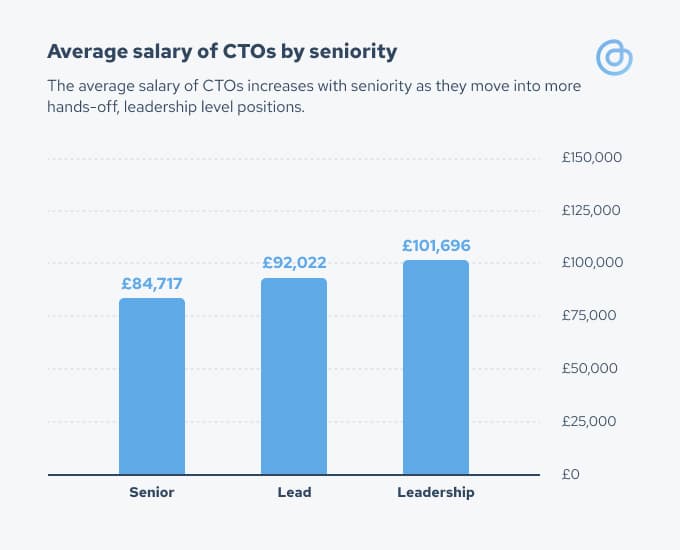Image resolution: width=680 pixels, height=550 pixels.
Task: Click the Lead axis label
Action: pos(294,492)
